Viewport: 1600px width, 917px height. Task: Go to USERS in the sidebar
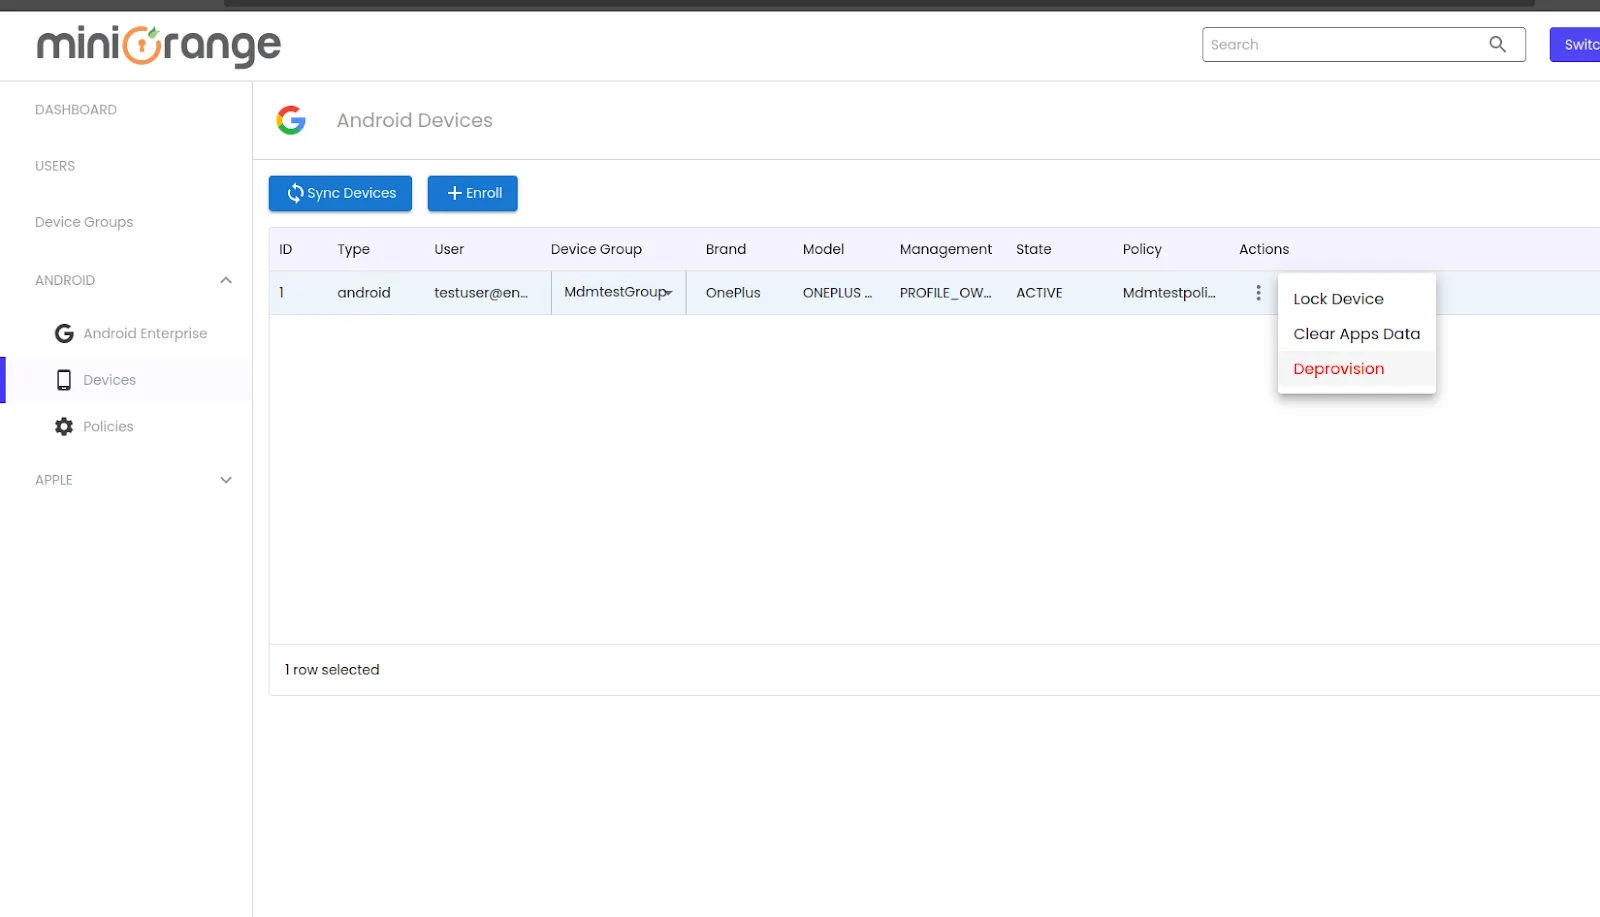point(55,166)
